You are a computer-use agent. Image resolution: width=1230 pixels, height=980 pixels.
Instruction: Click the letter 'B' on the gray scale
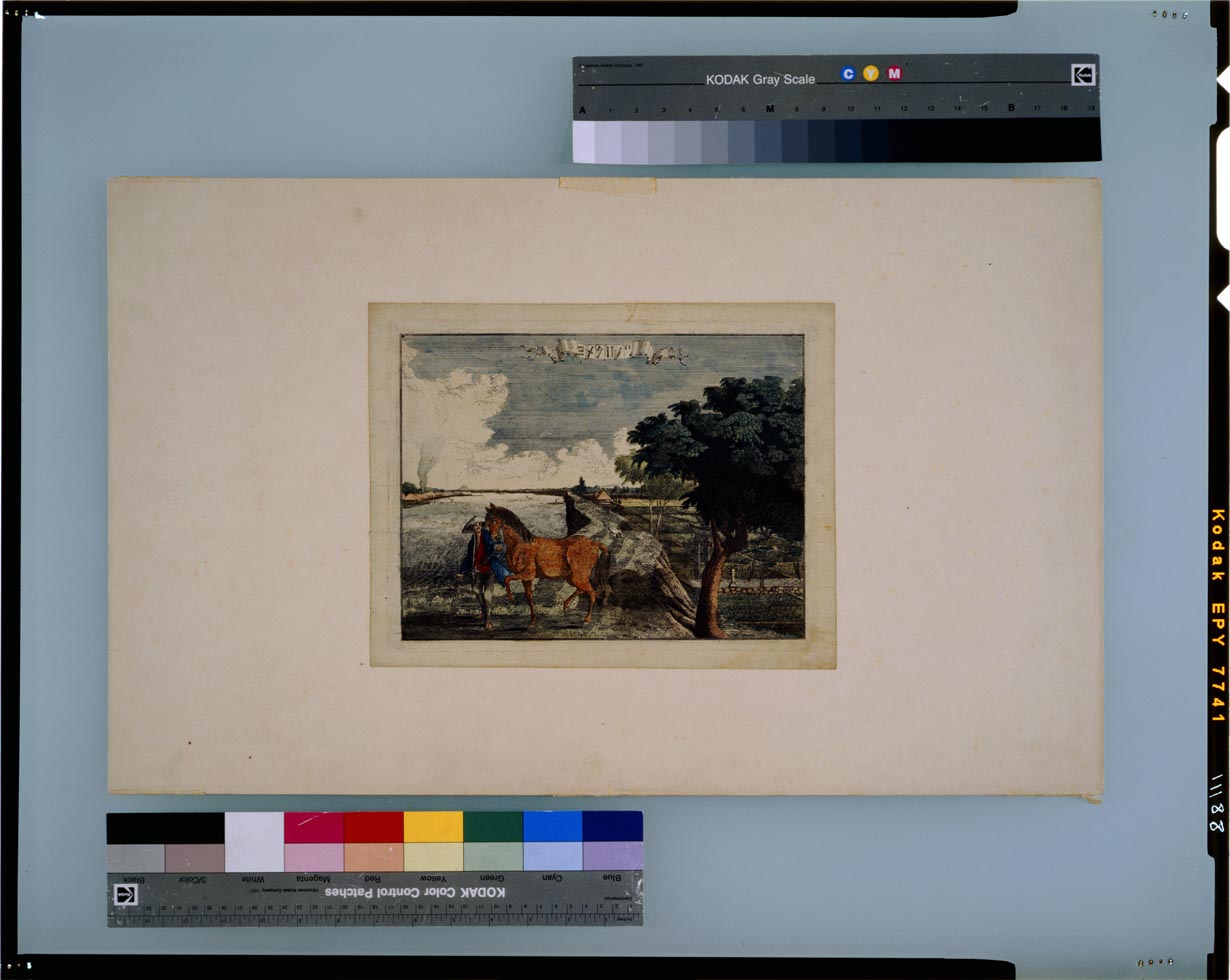1011,107
